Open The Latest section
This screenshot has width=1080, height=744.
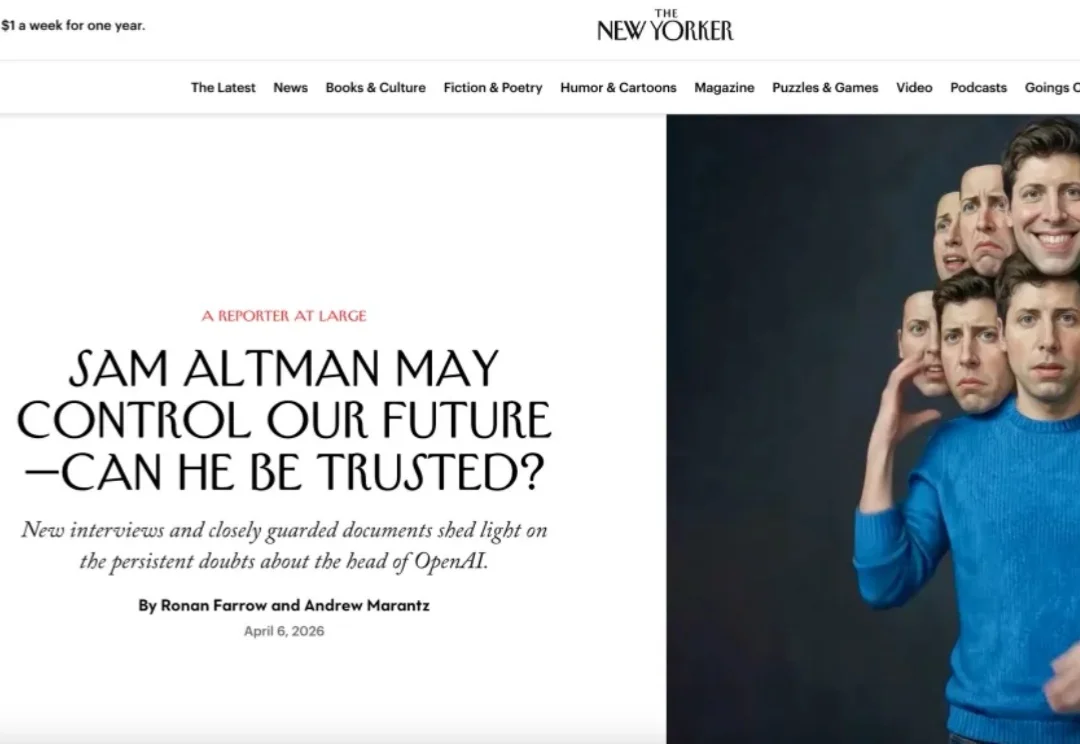pyautogui.click(x=222, y=87)
